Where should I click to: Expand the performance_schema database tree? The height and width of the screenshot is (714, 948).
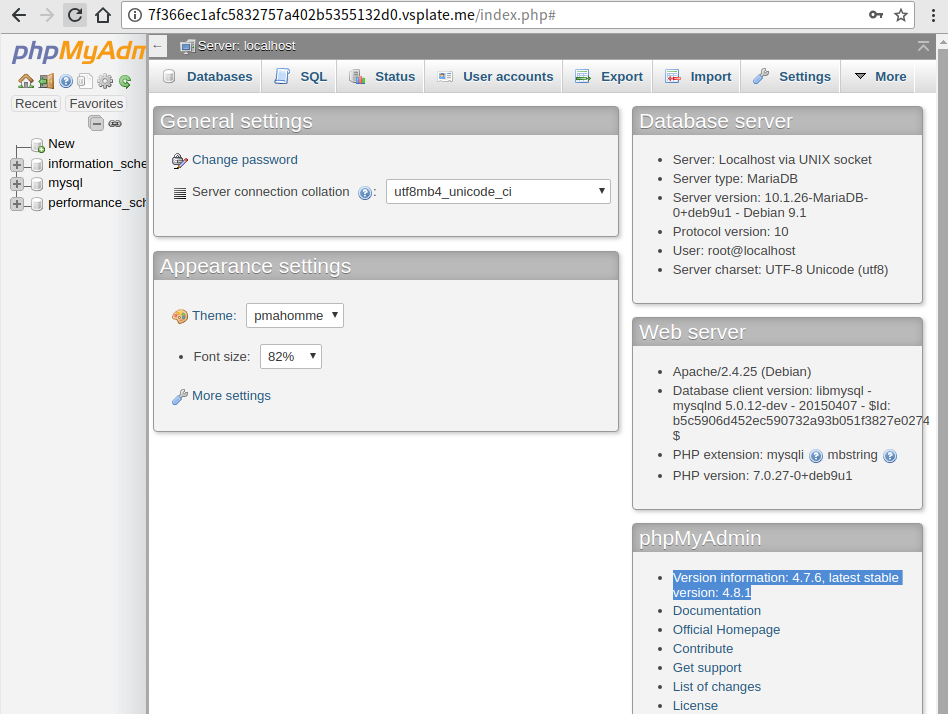[x=17, y=204]
